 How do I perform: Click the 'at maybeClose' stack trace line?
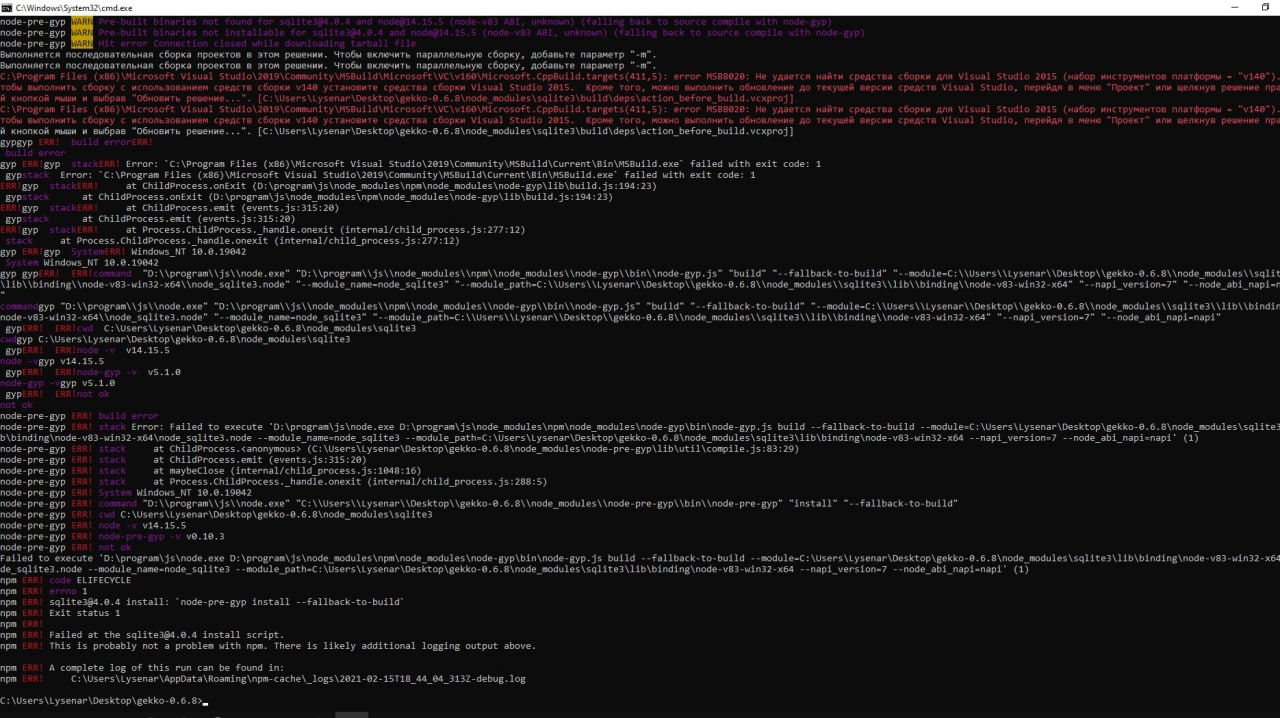pos(210,470)
